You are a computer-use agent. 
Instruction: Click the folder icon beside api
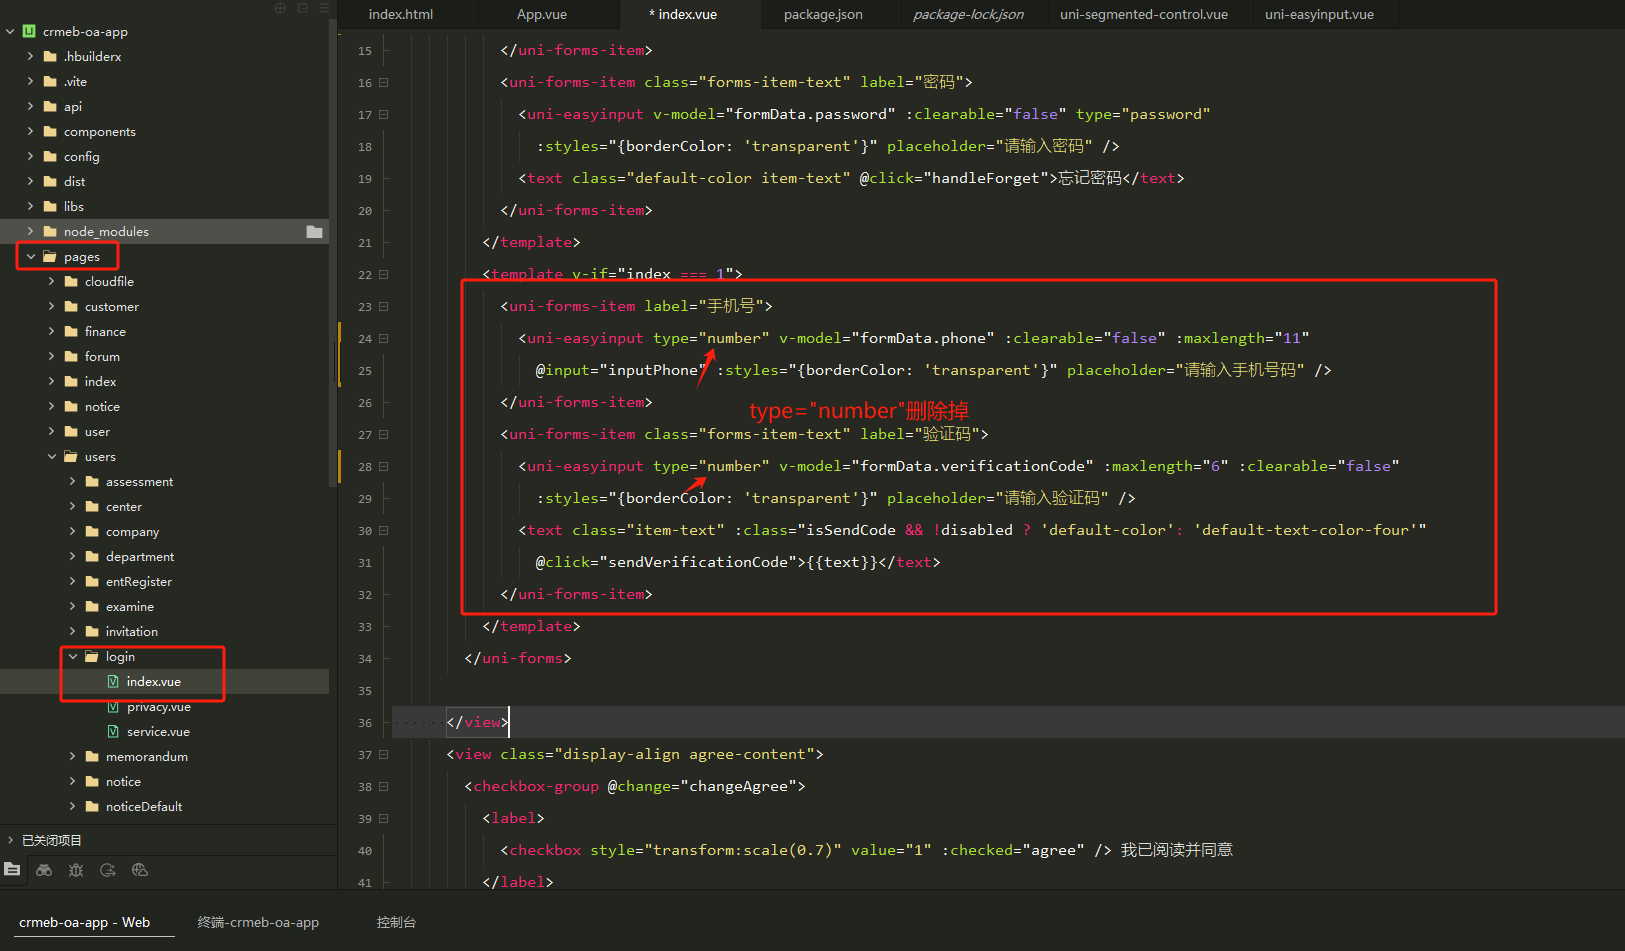tap(50, 106)
